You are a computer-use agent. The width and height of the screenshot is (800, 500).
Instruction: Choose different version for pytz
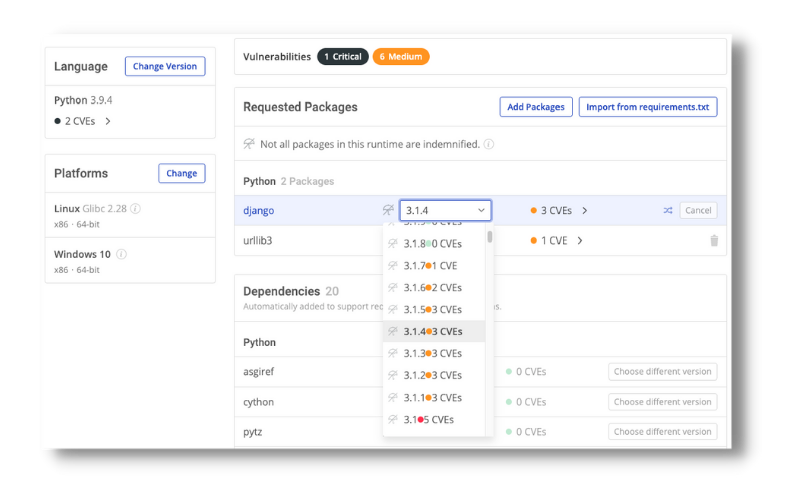click(663, 432)
